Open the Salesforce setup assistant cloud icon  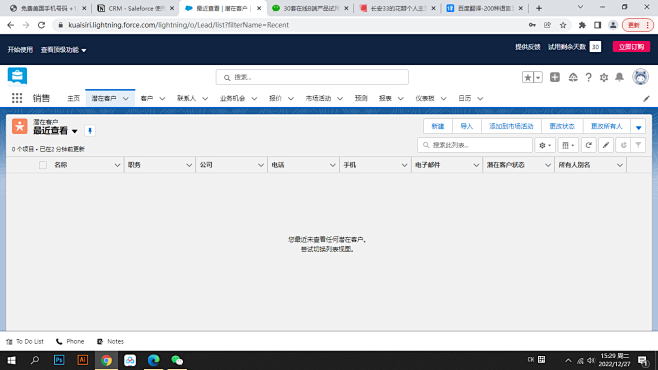[x=573, y=77]
